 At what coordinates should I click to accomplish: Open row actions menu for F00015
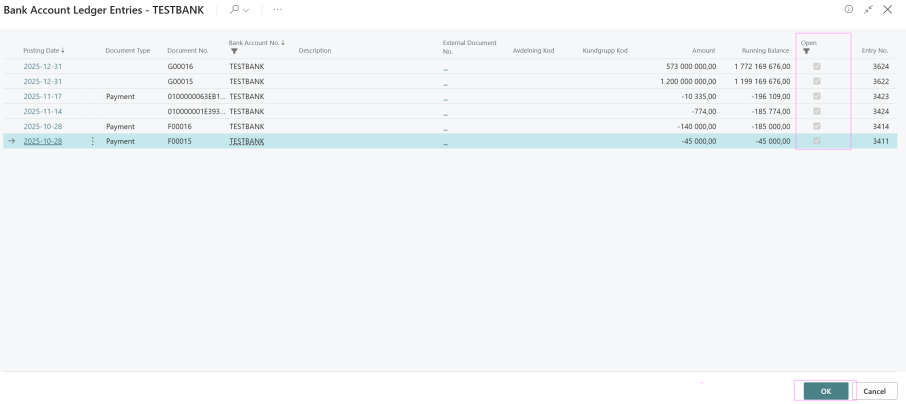(92, 141)
